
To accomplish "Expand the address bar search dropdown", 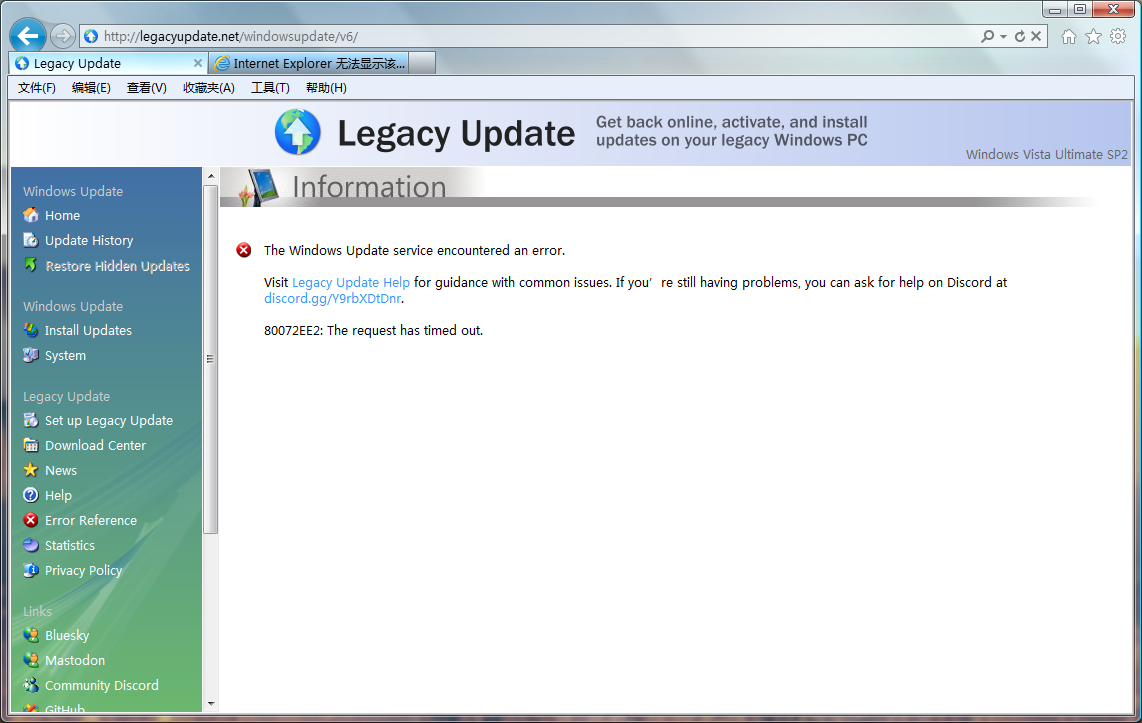I will tap(1003, 36).
